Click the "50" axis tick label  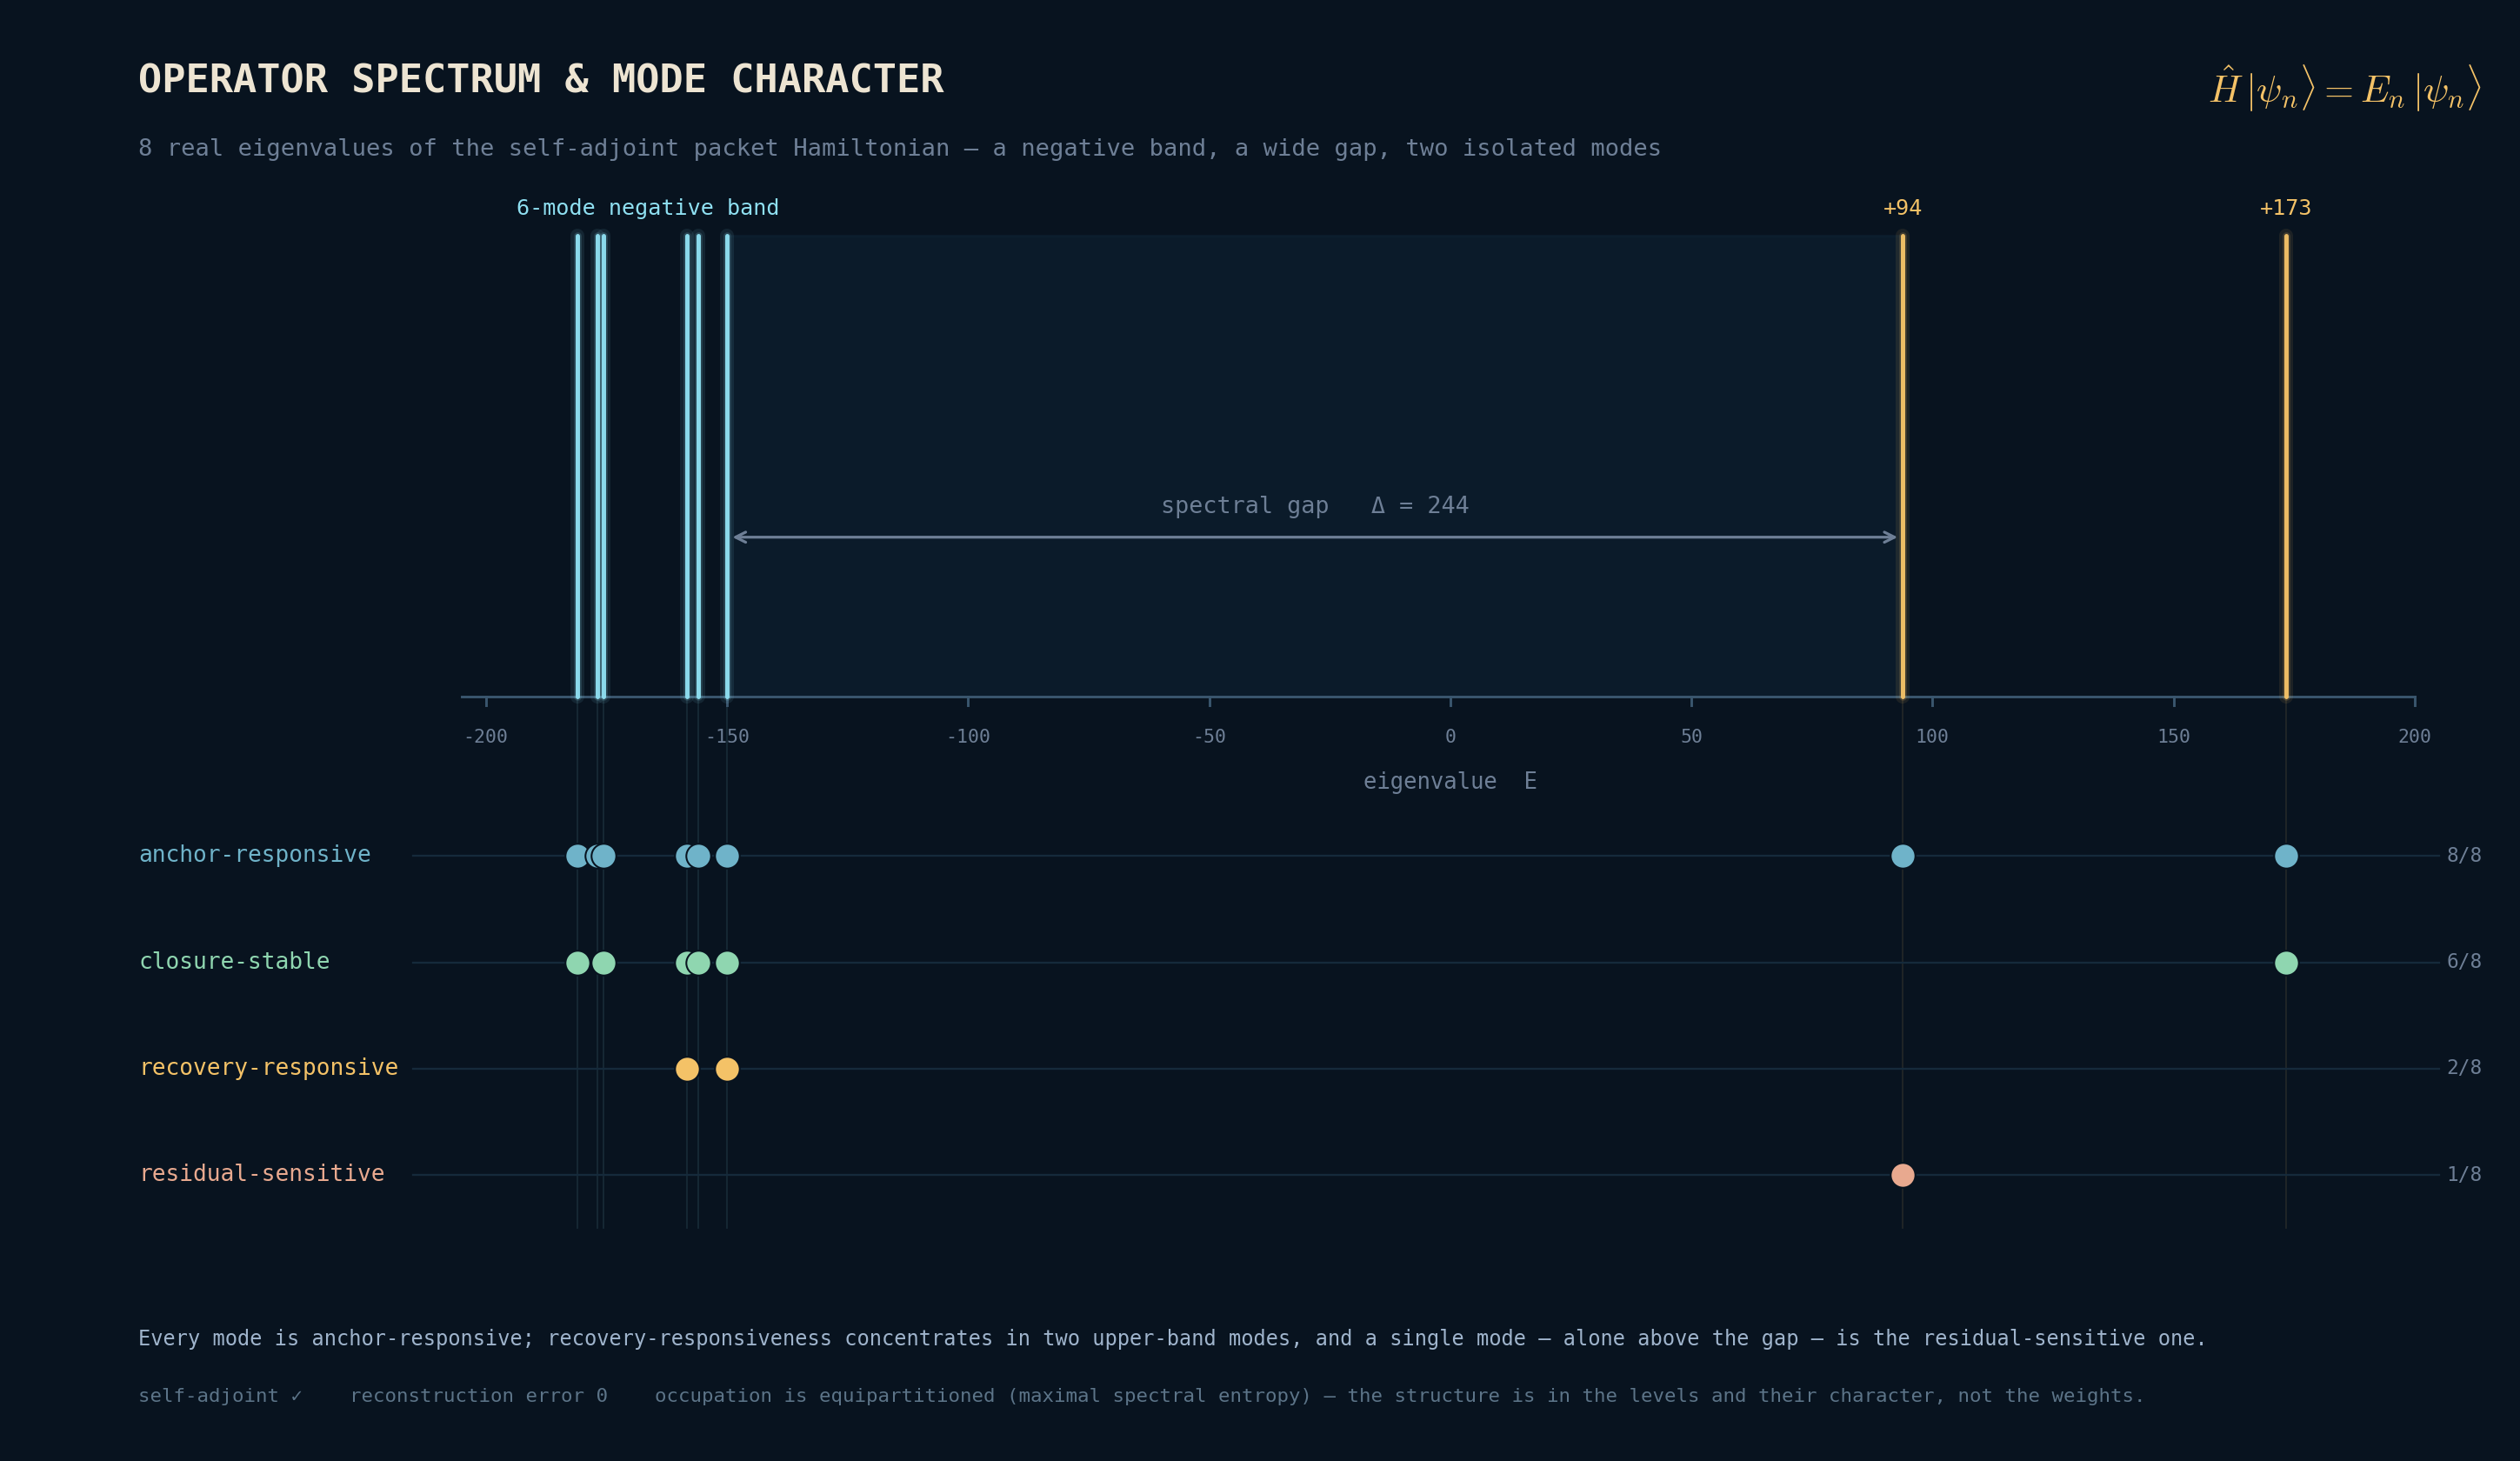(1691, 737)
